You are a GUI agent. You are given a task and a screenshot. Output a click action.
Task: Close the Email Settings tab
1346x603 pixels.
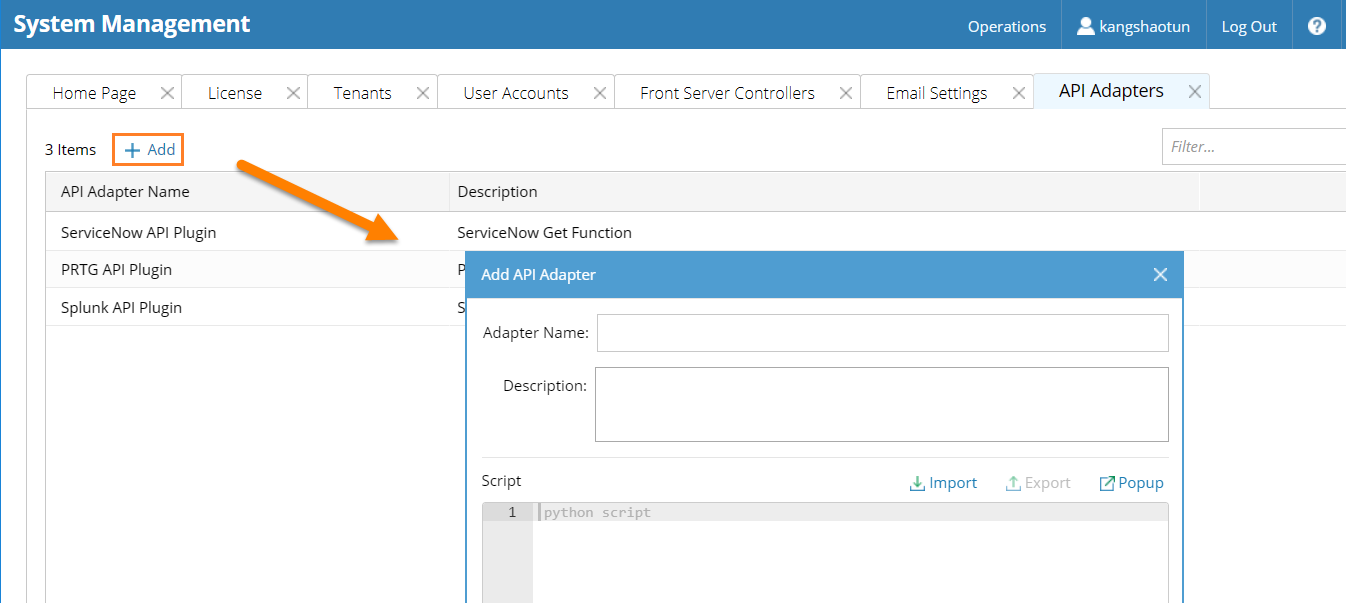1018,93
